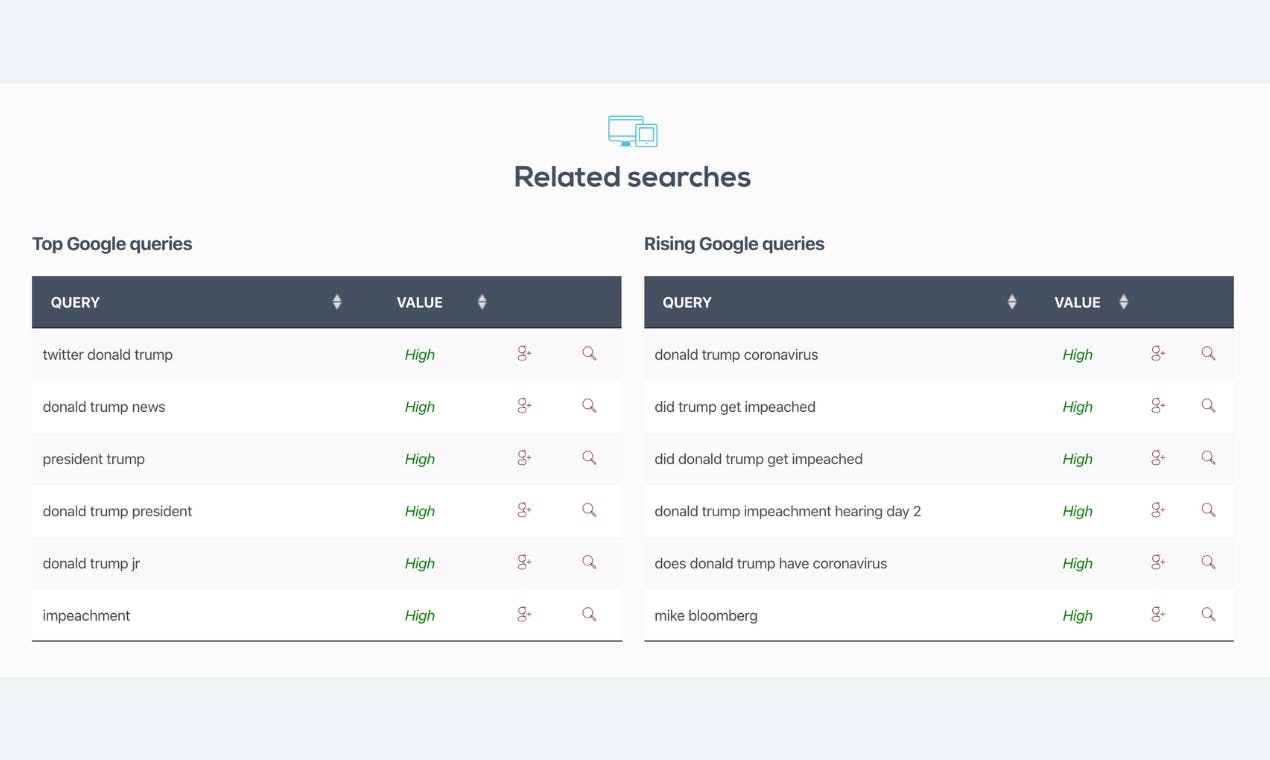Click the Rising Google queries heading
Viewport: 1270px width, 760px height.
click(734, 244)
